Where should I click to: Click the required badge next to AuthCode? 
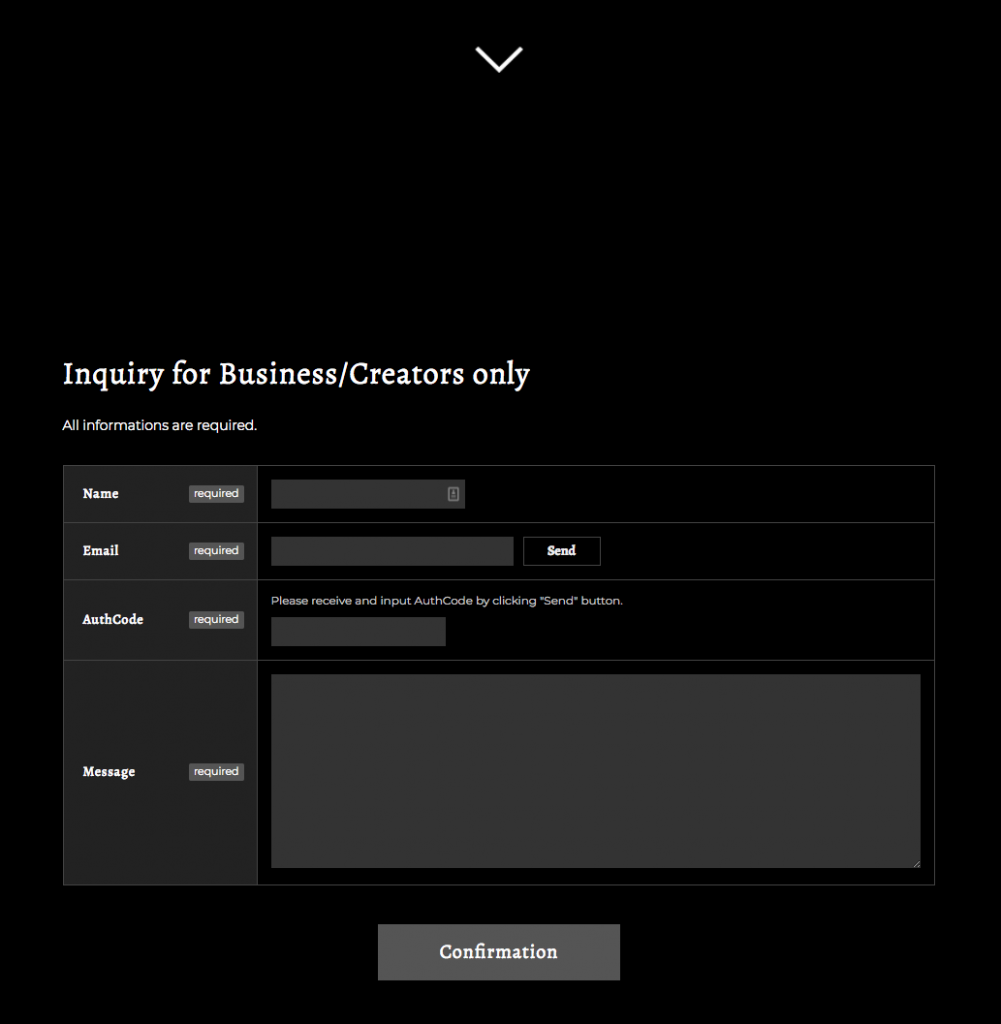click(x=216, y=620)
